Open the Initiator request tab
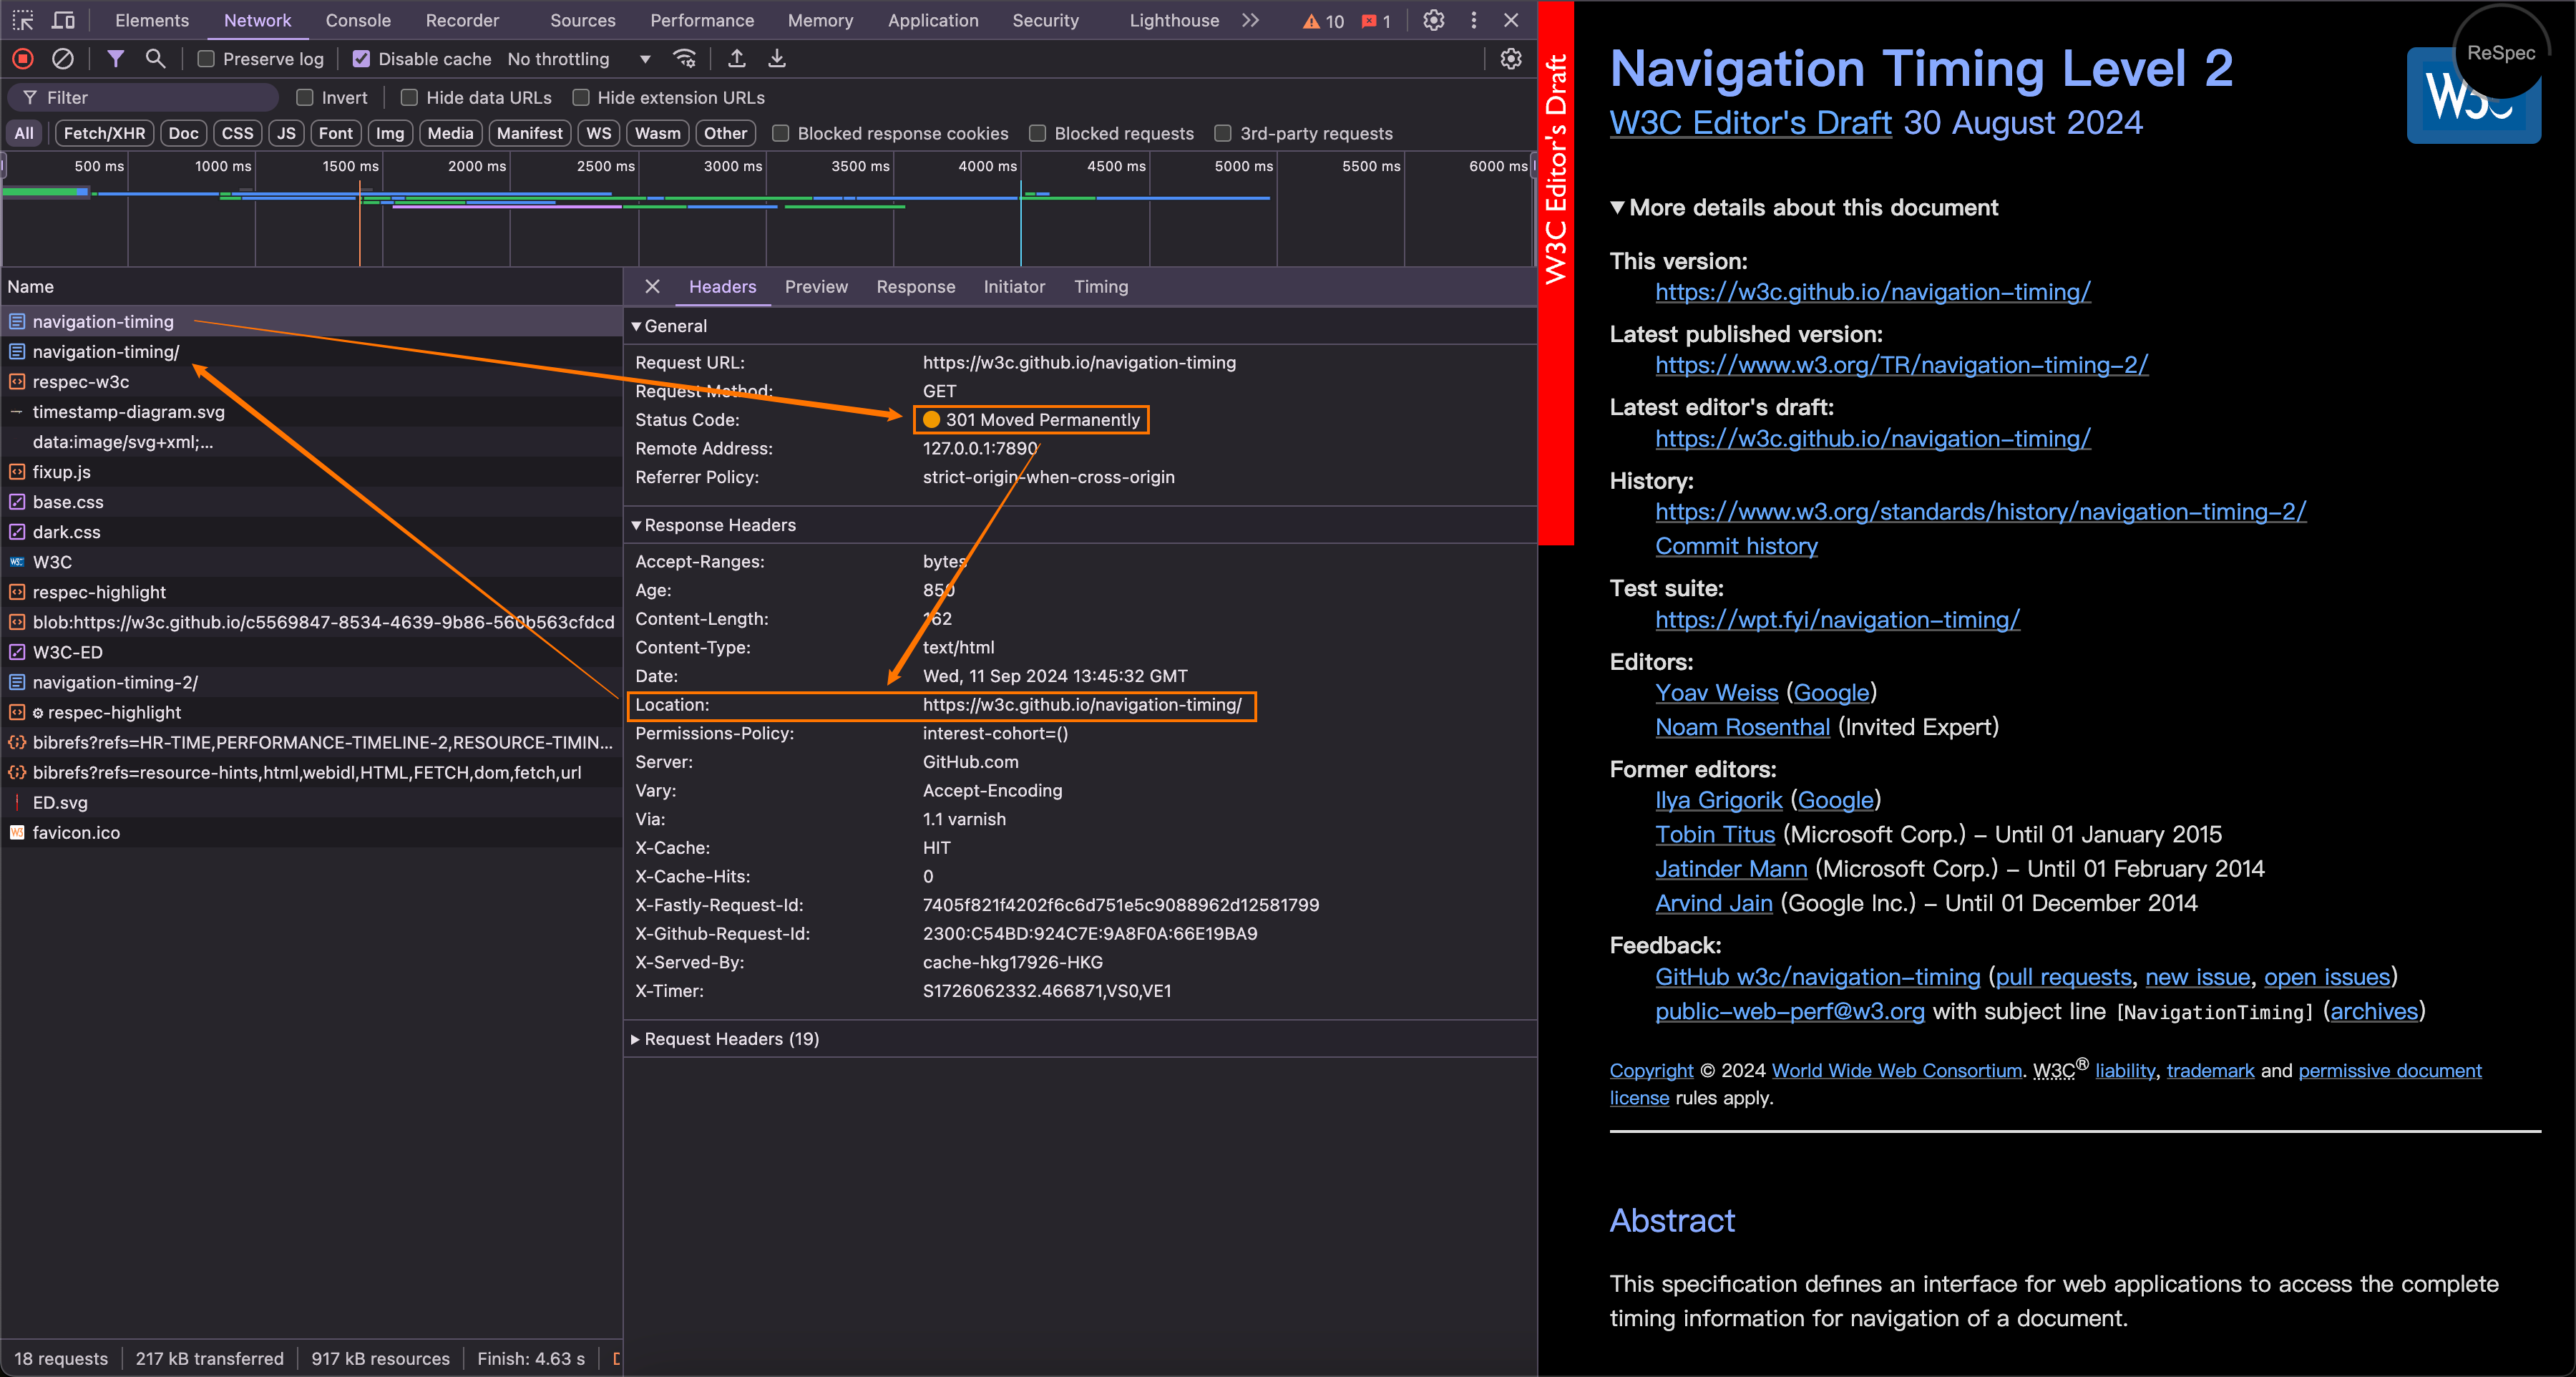Viewport: 2576px width, 1377px height. tap(1014, 287)
